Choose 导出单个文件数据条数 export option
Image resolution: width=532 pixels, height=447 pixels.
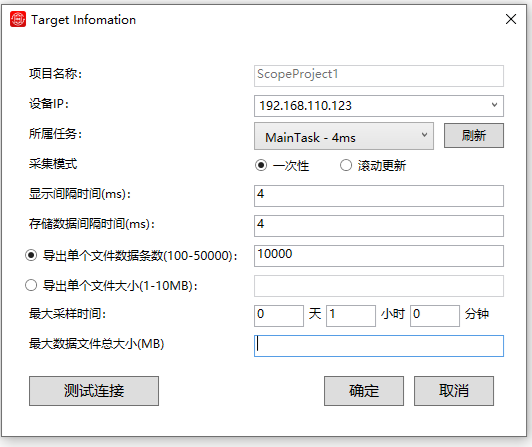31,255
